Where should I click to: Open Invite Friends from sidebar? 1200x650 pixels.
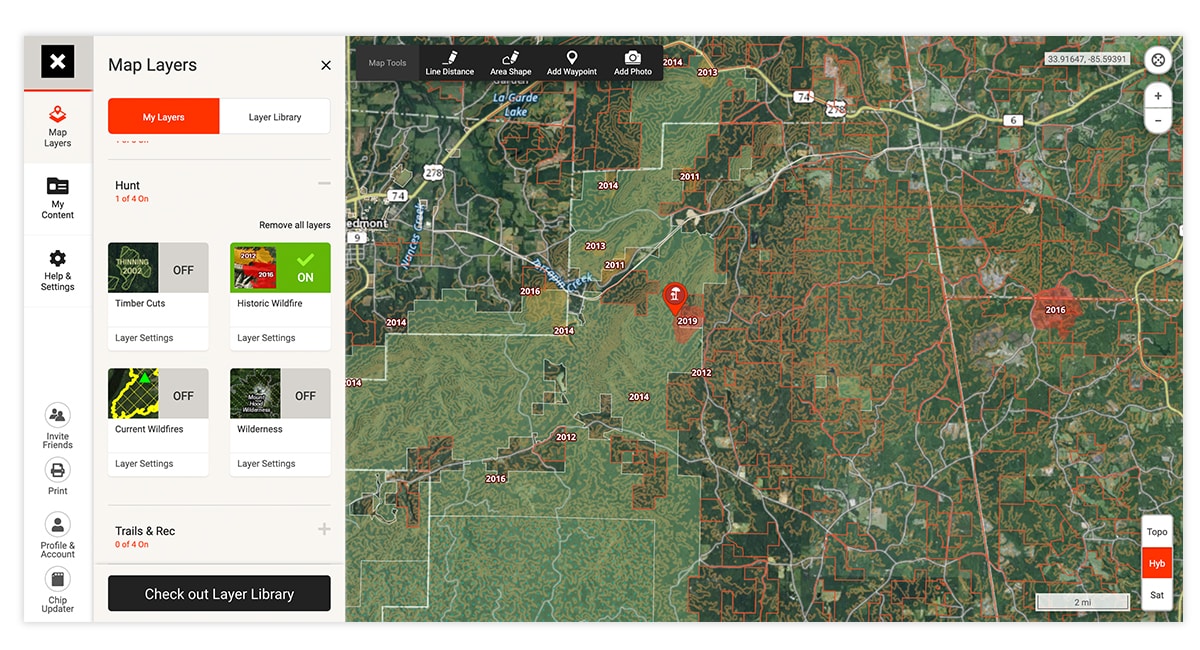58,425
